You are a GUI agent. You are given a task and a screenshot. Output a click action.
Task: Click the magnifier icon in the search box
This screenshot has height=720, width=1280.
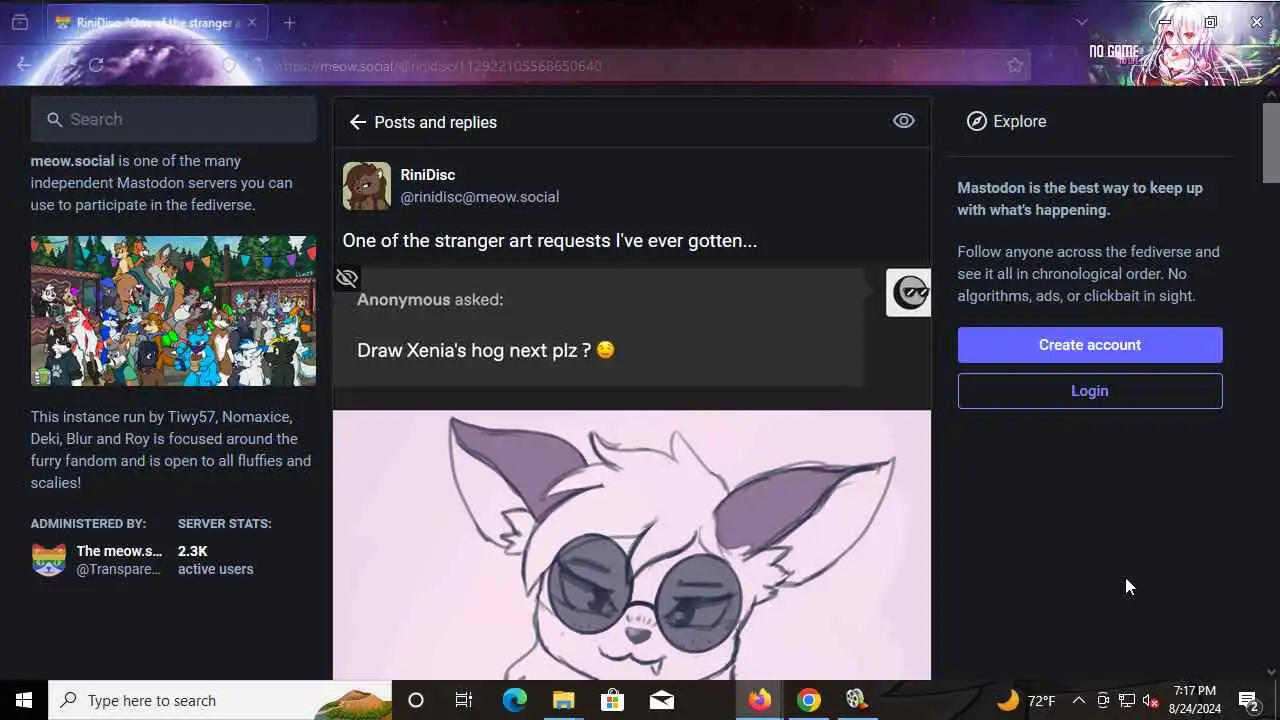55,119
